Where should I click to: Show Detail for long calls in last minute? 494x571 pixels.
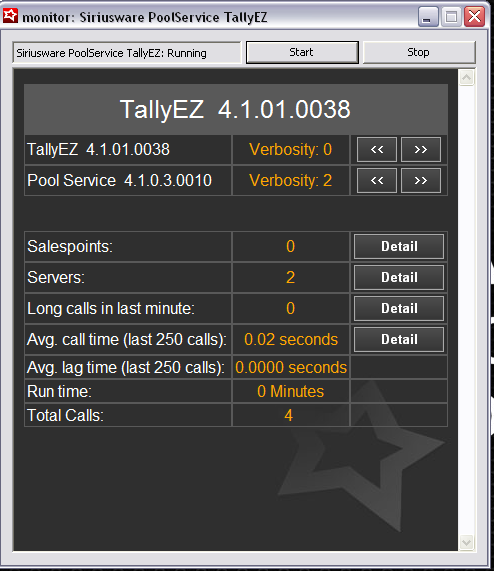coord(399,308)
